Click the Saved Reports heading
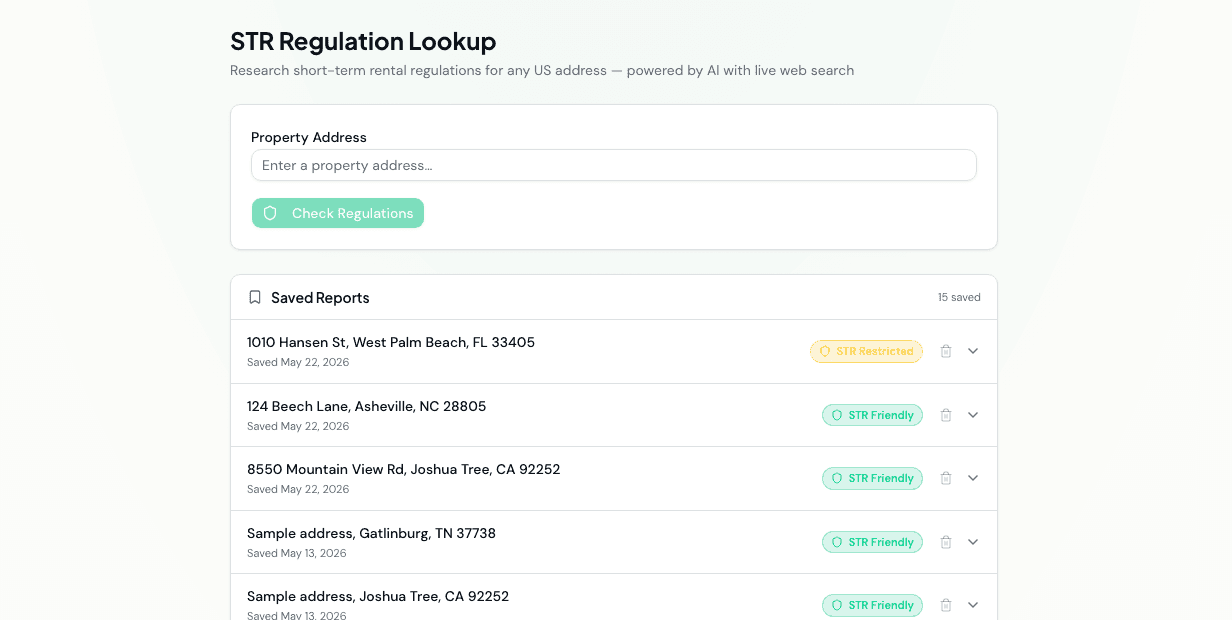Image resolution: width=1232 pixels, height=620 pixels. coord(320,298)
